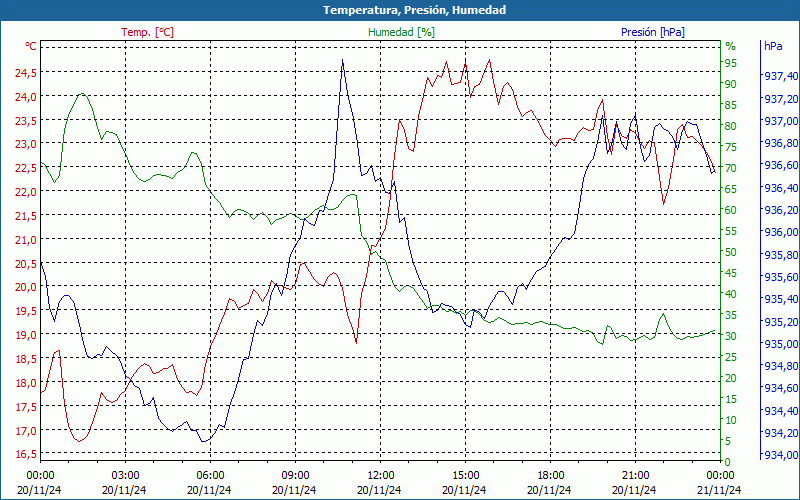Viewport: 800px width, 500px height.
Task: Click the 19,0 temperature axis value
Action: [26, 335]
